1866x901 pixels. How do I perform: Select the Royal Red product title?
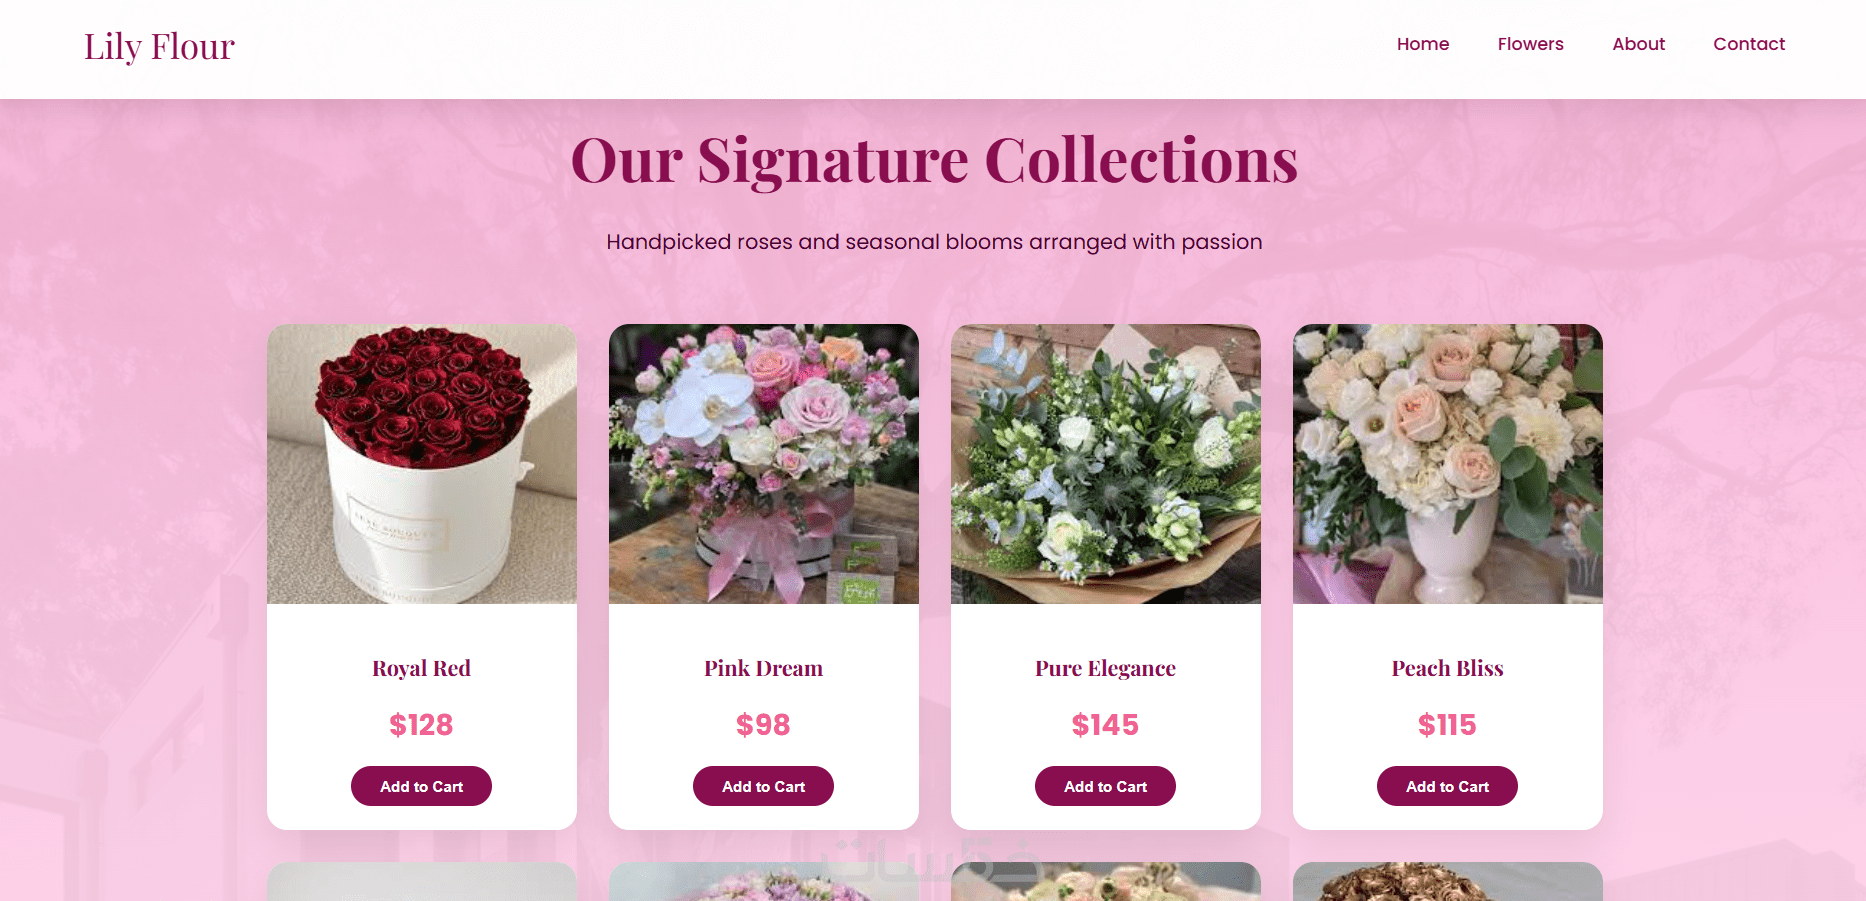coord(421,668)
